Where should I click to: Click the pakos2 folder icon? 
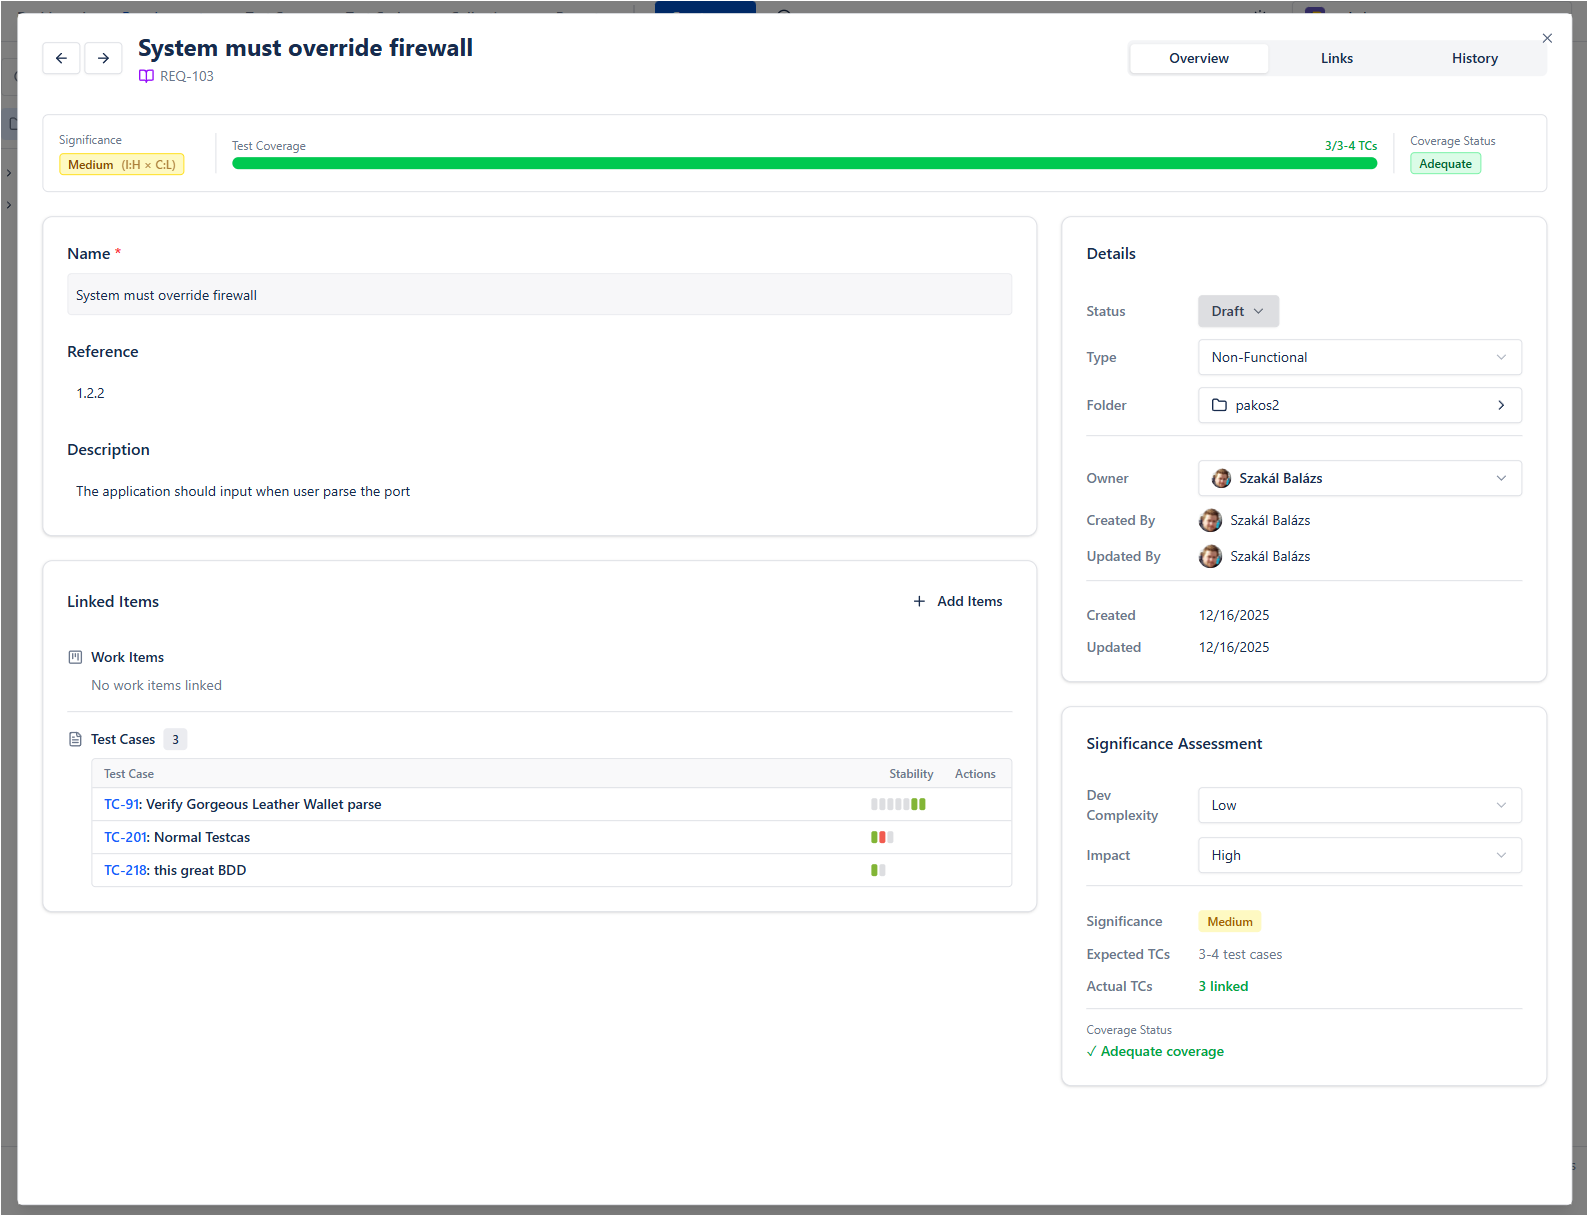[1219, 405]
